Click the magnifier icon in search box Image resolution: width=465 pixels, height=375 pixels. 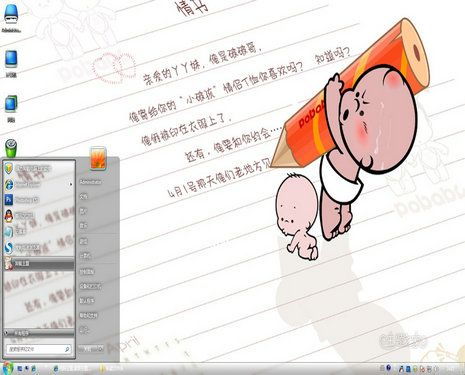click(x=67, y=349)
